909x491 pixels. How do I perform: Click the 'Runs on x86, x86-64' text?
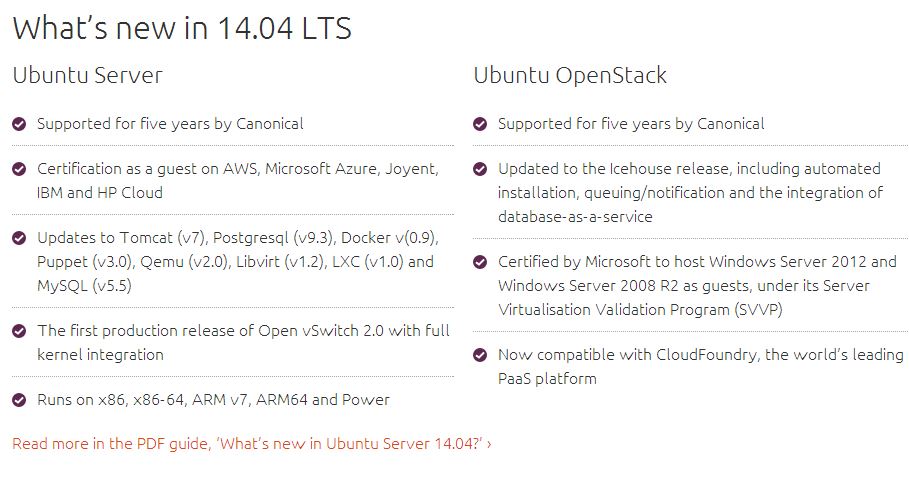point(213,400)
